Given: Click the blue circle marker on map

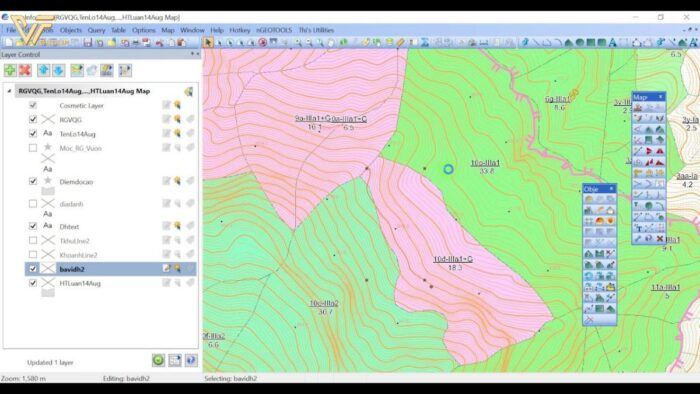Looking at the screenshot, I should coord(448,169).
